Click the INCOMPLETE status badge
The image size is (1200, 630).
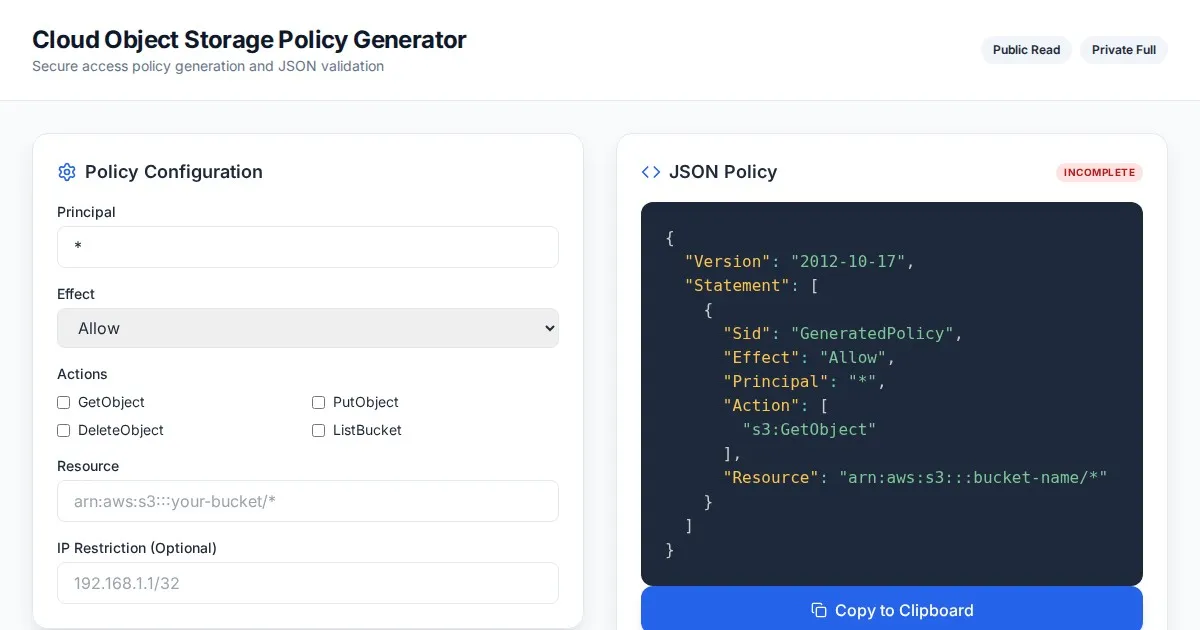(1099, 172)
